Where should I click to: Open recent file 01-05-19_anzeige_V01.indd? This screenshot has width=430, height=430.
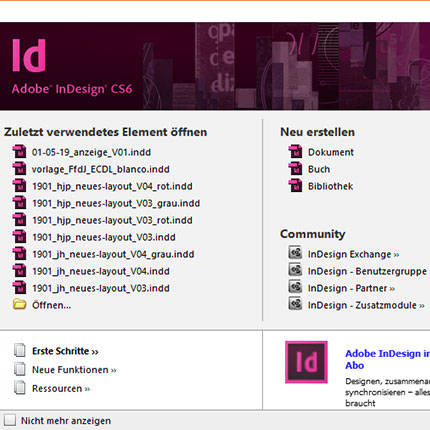pos(91,152)
